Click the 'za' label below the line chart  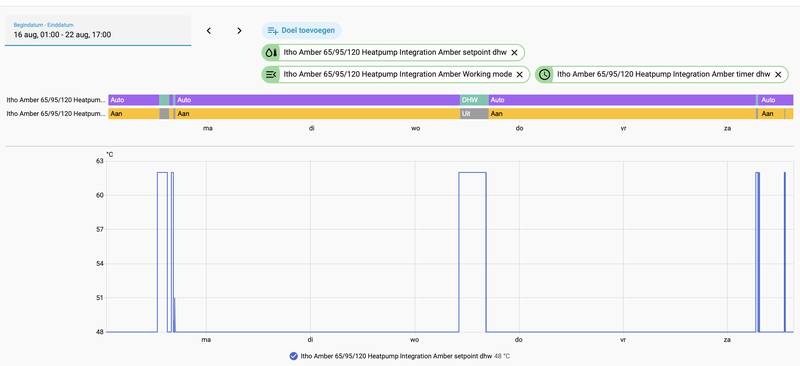(727, 339)
